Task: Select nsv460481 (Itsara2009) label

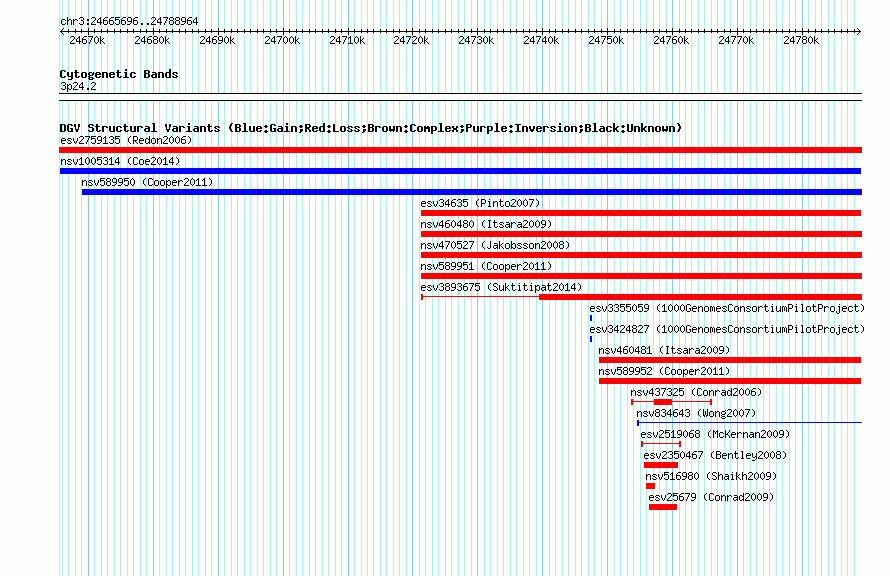Action: [x=664, y=350]
